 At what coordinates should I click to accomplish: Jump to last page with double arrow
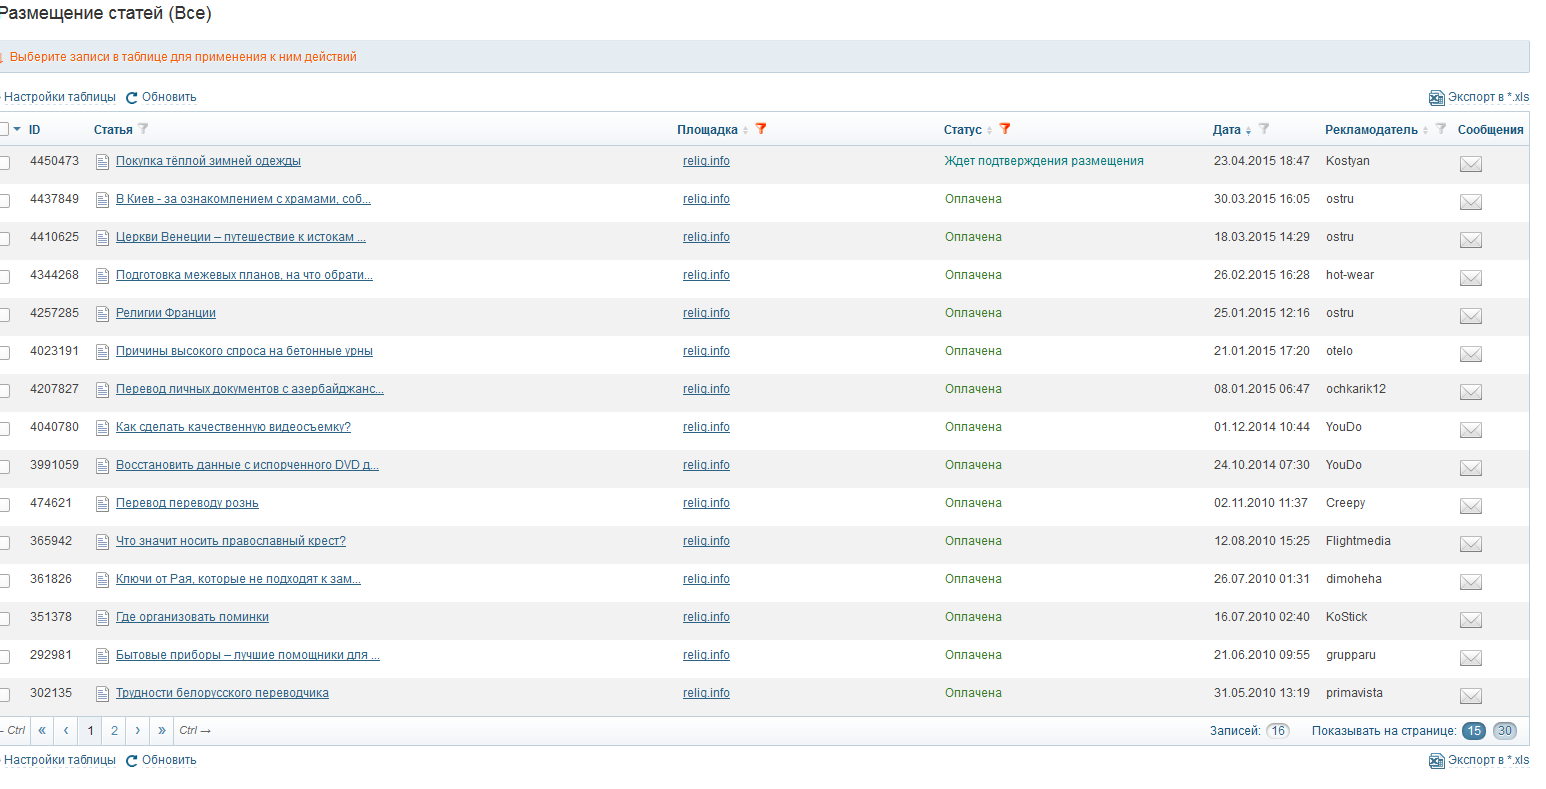click(162, 731)
